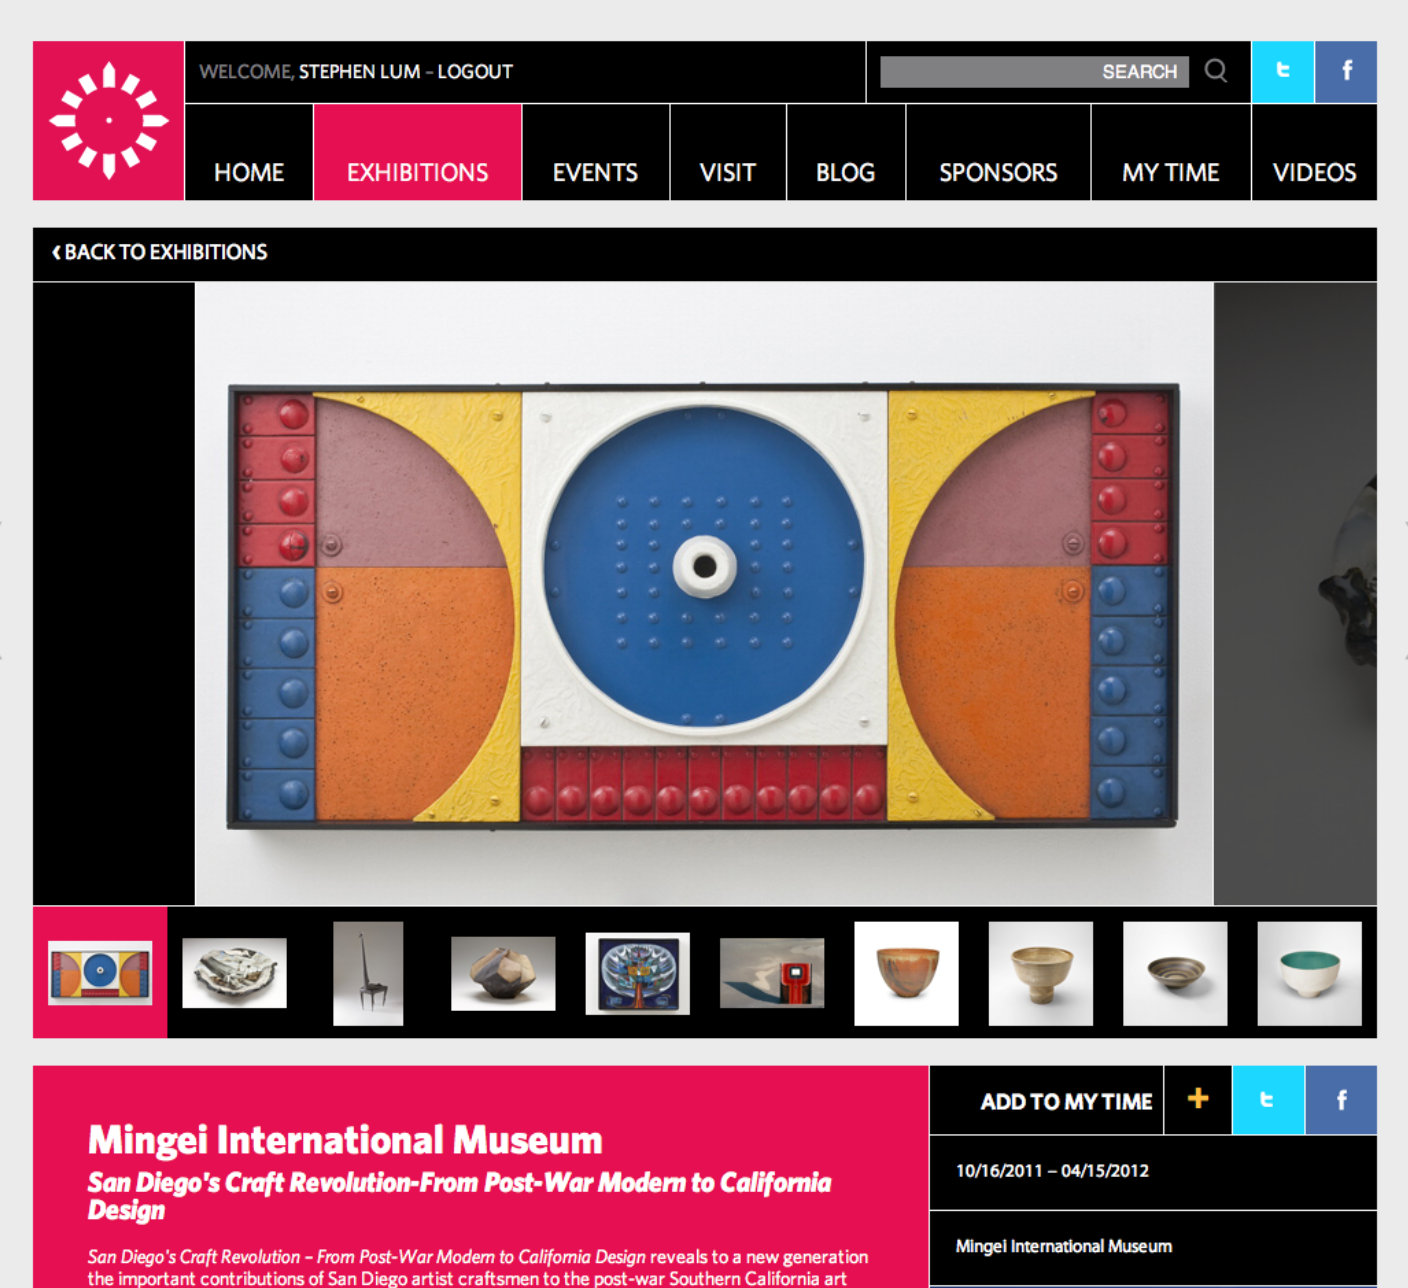
Task: Select the teal interior white bowl thumbnail
Action: tap(1309, 973)
